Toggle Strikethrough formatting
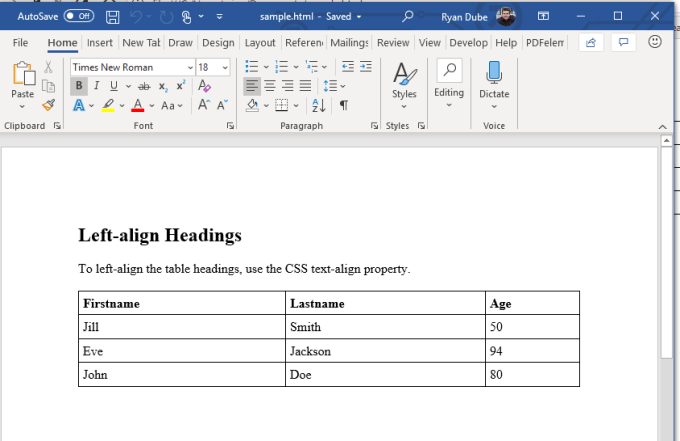 tap(144, 86)
